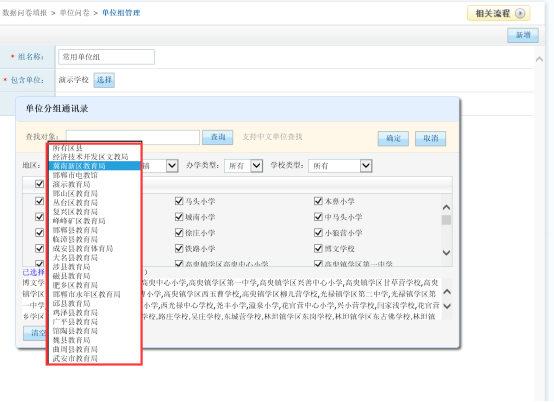Viewport: 554px width, 402px height.
Task: Choose 馆陶县教育局 in the list
Action: pos(75,331)
